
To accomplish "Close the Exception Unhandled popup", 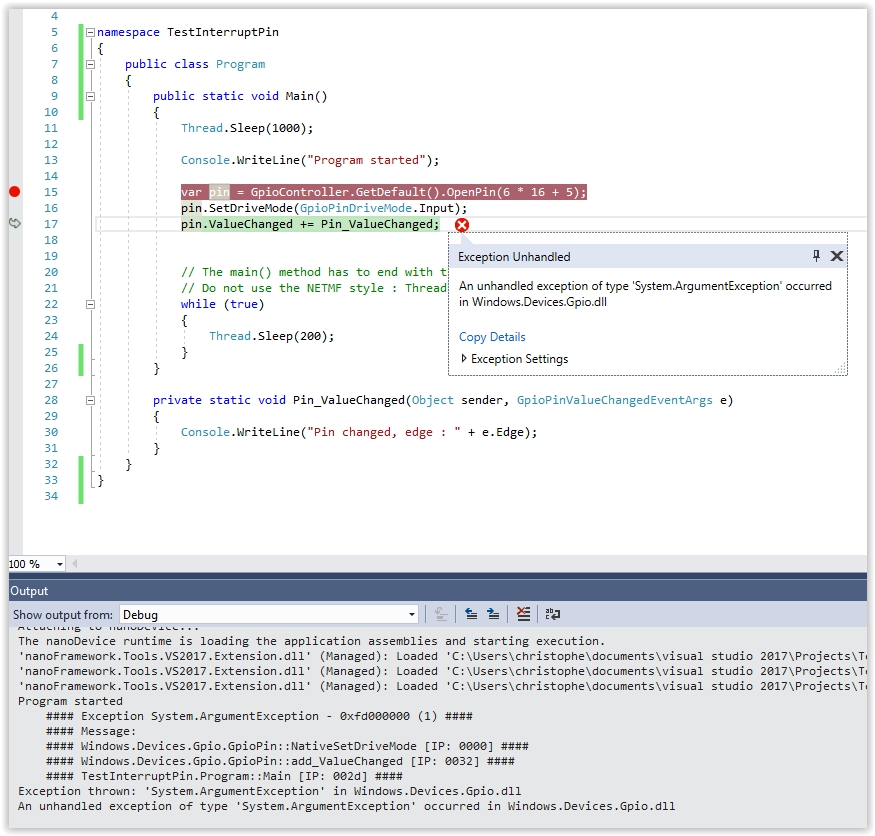I will pyautogui.click(x=837, y=256).
